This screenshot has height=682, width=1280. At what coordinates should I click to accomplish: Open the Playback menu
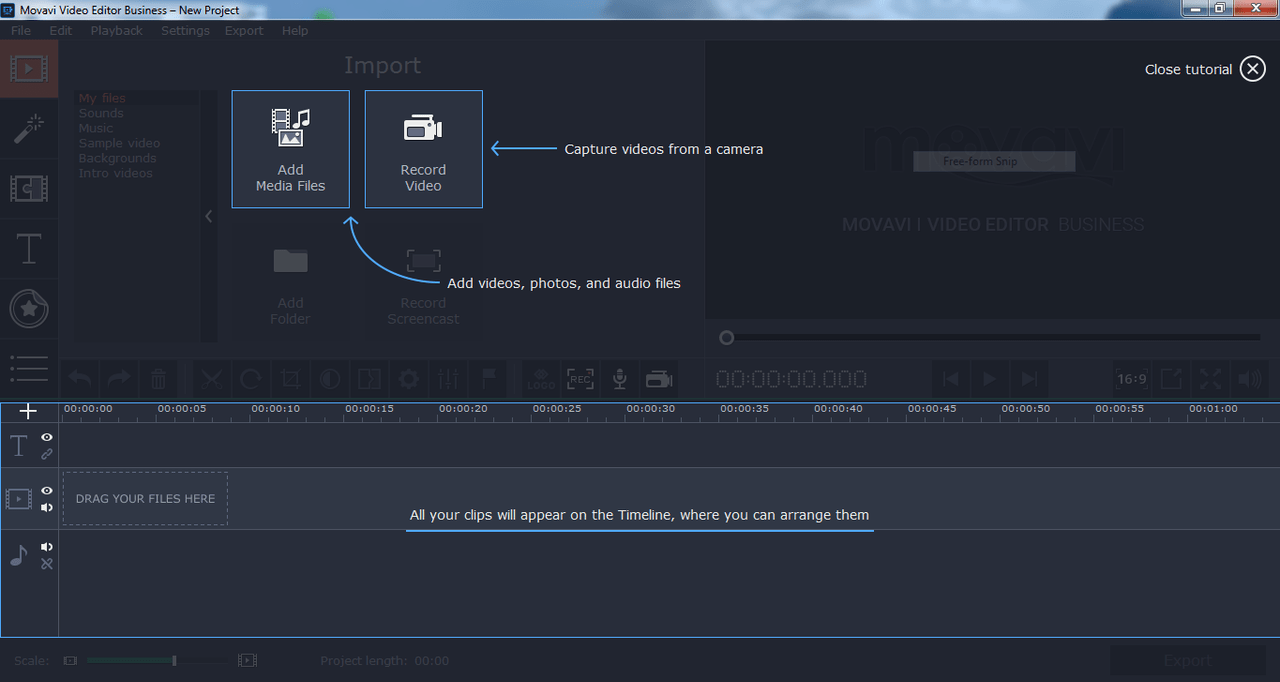[117, 31]
